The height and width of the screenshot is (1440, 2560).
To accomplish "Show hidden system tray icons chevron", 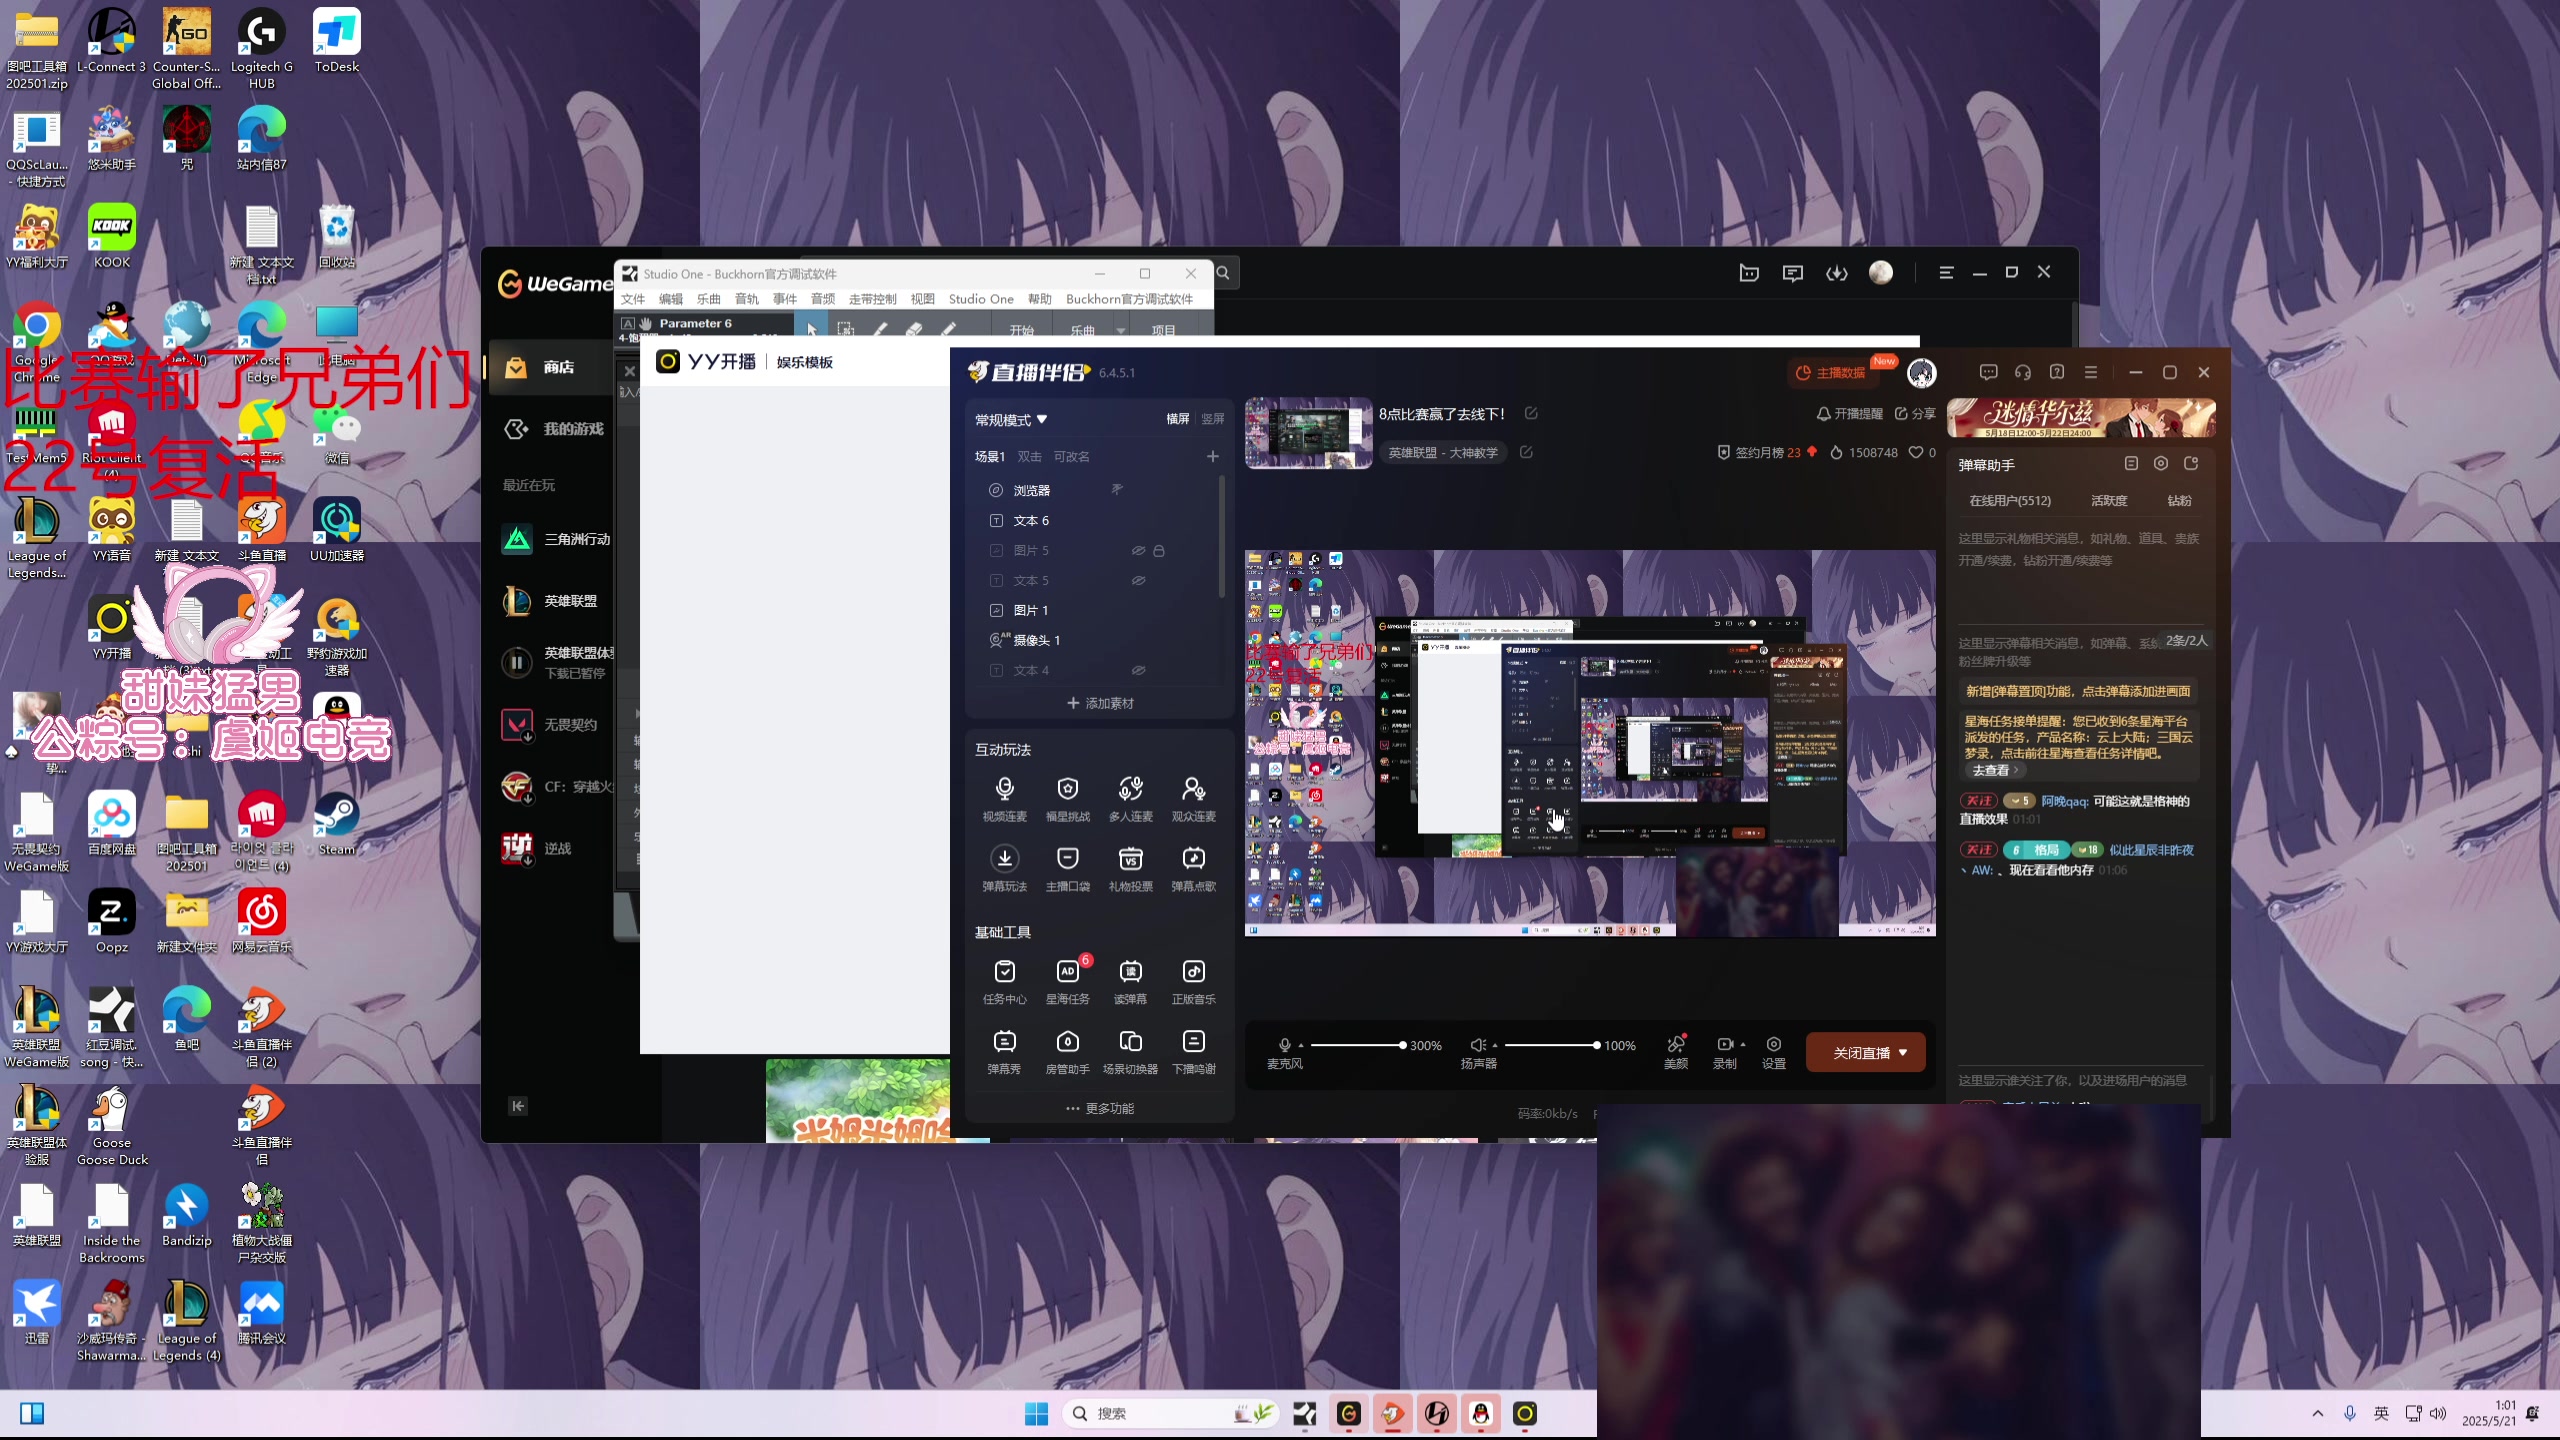I will tap(2317, 1413).
